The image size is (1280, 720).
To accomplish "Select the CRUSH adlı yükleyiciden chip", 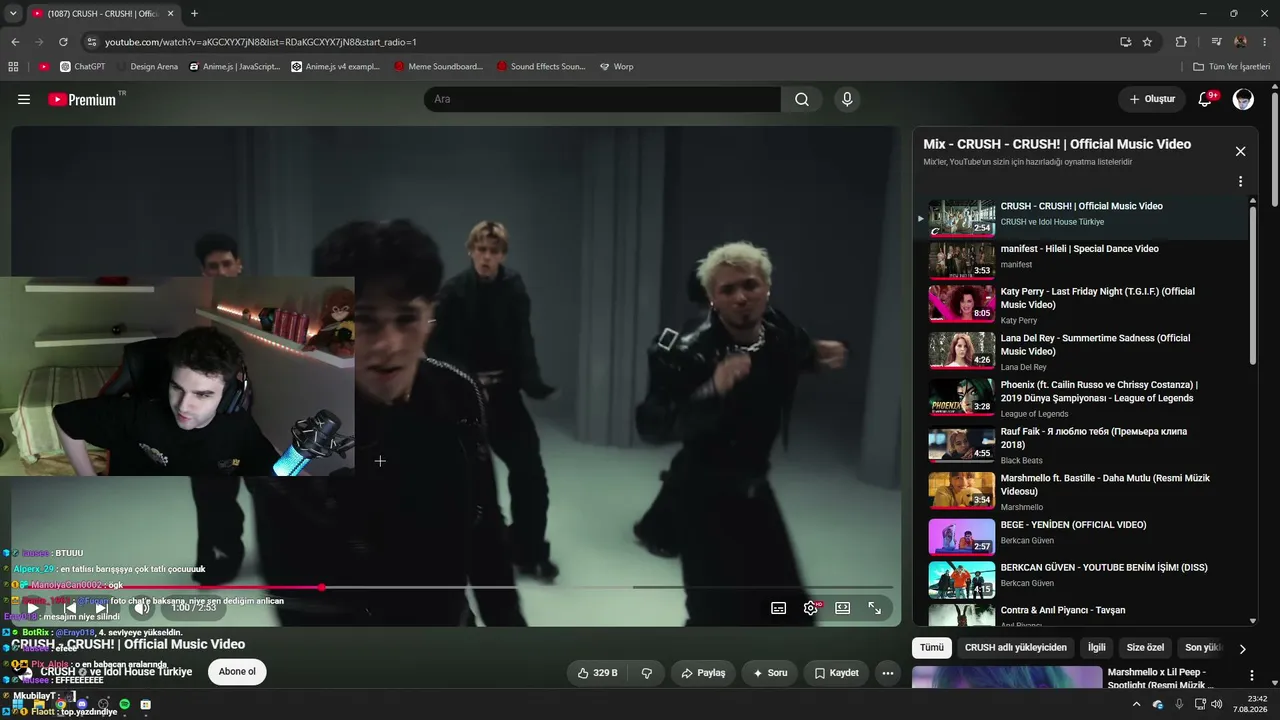I will coord(1015,648).
